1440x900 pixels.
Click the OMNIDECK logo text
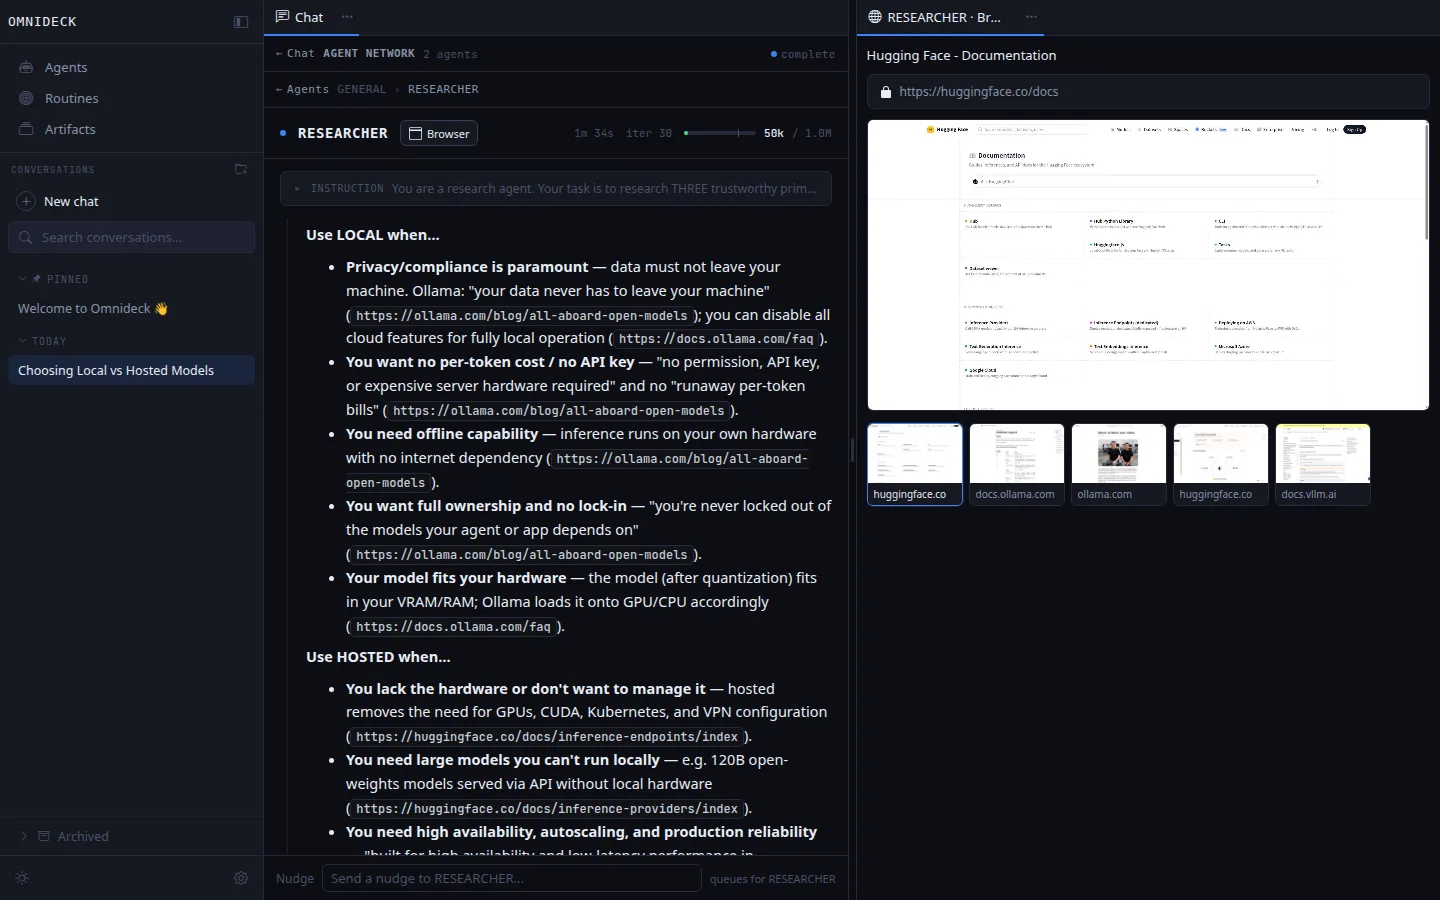(x=42, y=22)
